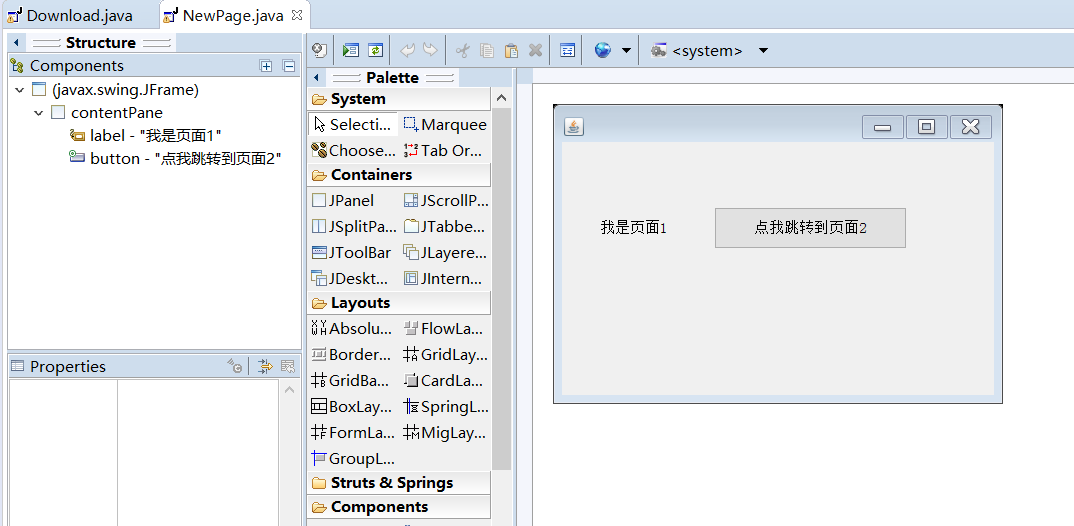Select GroupLayout in palette
Image resolution: width=1074 pixels, height=526 pixels.
pyautogui.click(x=353, y=459)
